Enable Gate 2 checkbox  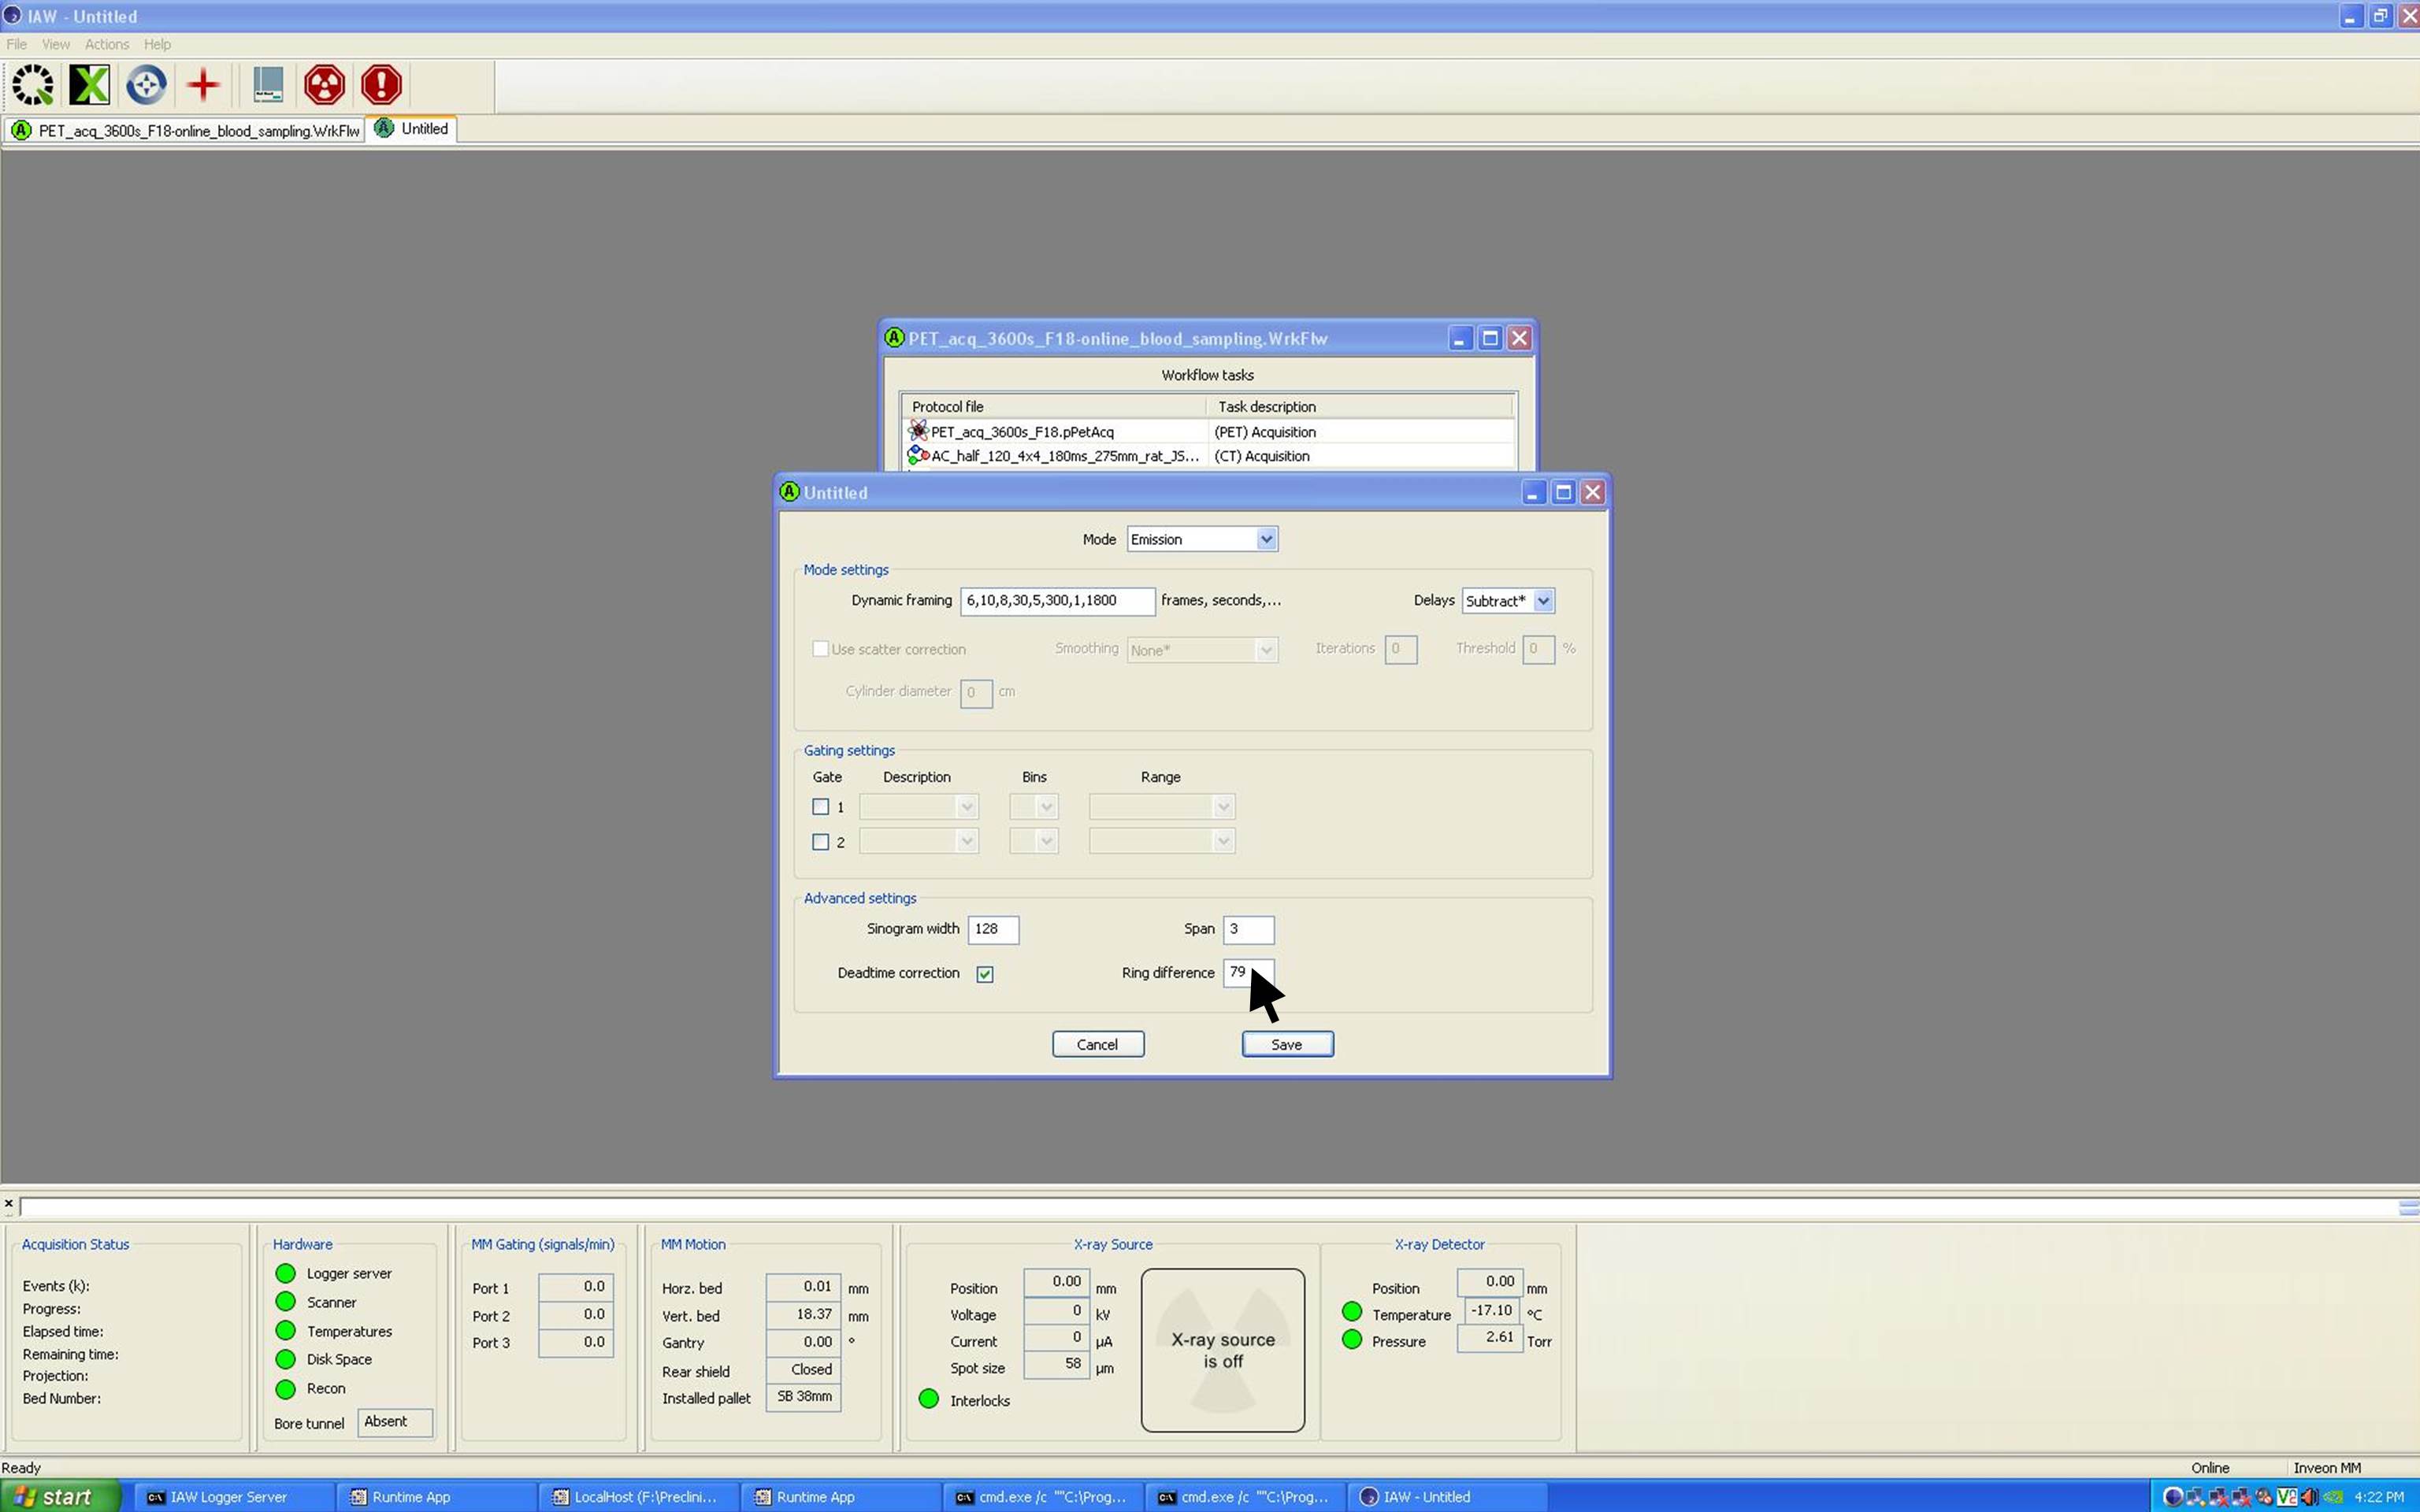(821, 842)
